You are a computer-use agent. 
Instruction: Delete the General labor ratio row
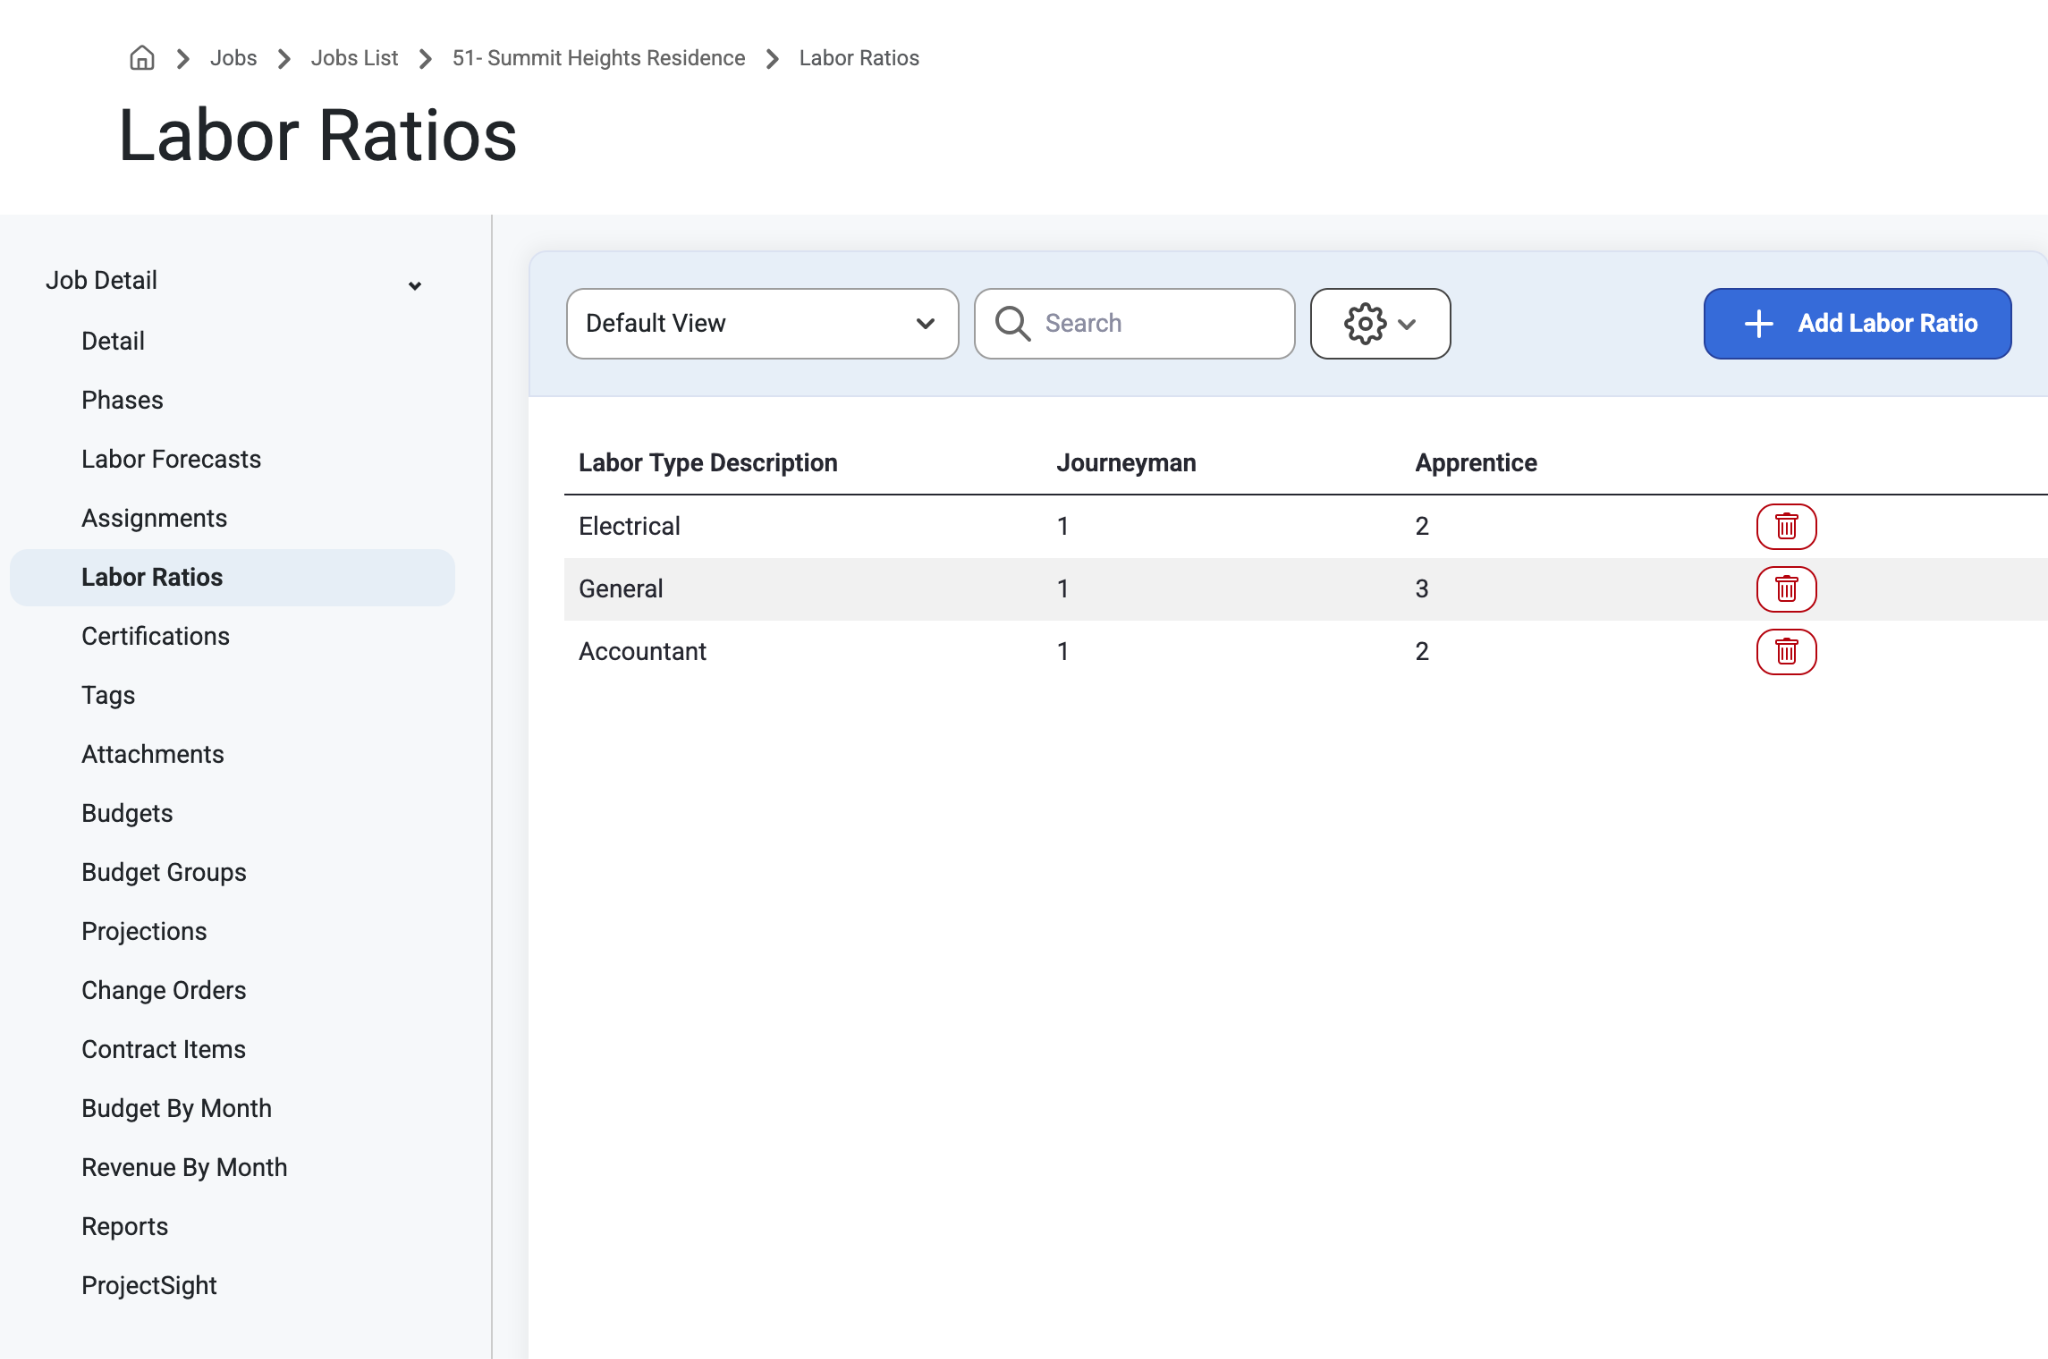[1786, 589]
